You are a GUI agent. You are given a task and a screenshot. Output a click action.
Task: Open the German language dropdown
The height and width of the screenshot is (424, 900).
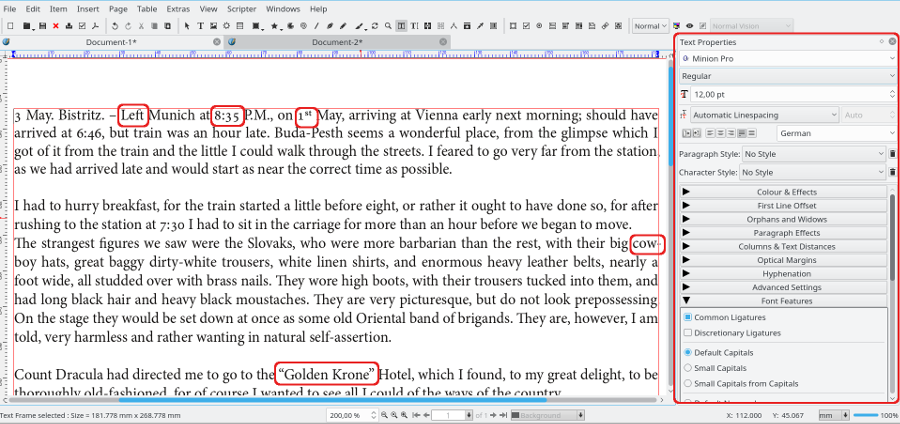point(837,133)
